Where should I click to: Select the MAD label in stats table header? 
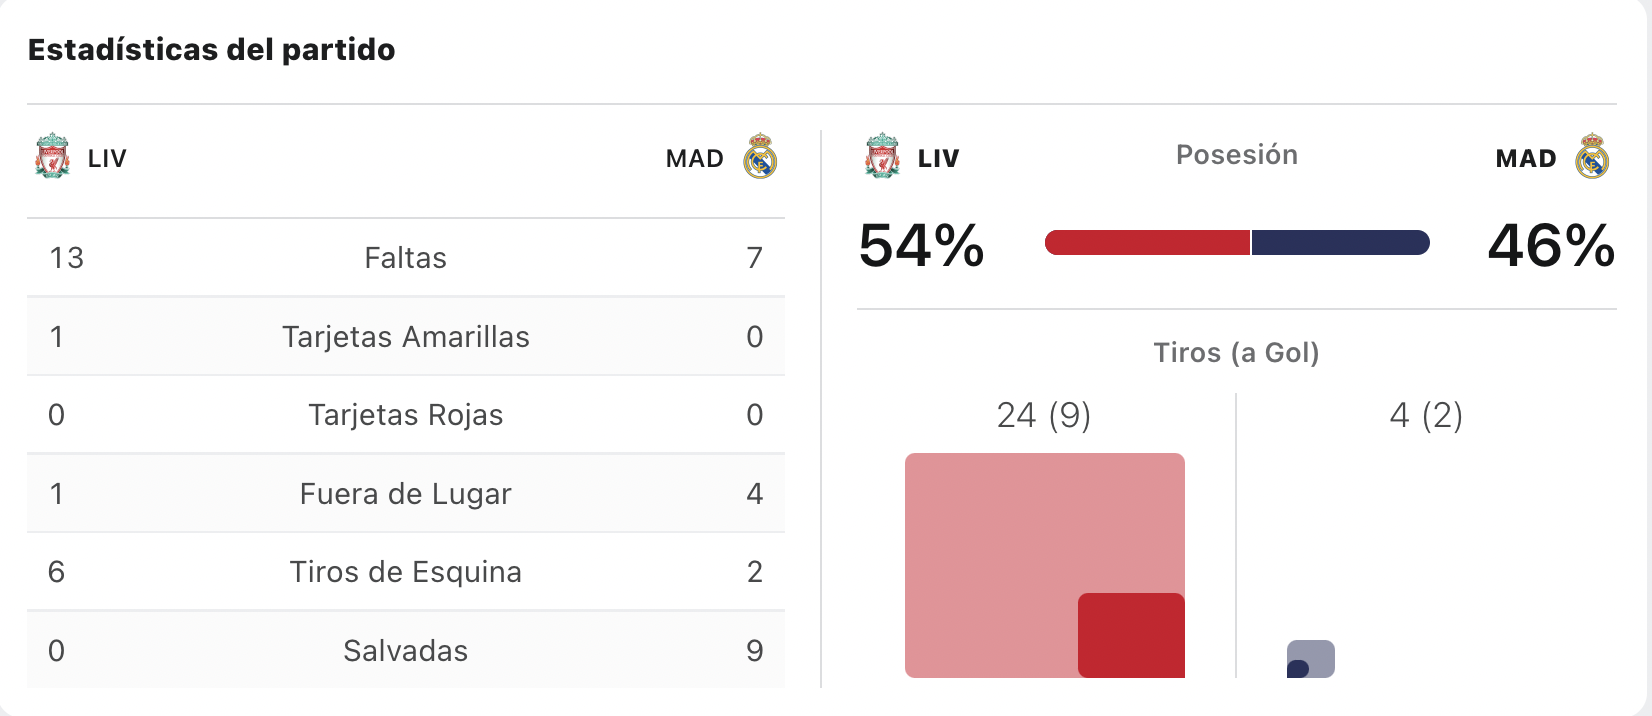pos(695,158)
